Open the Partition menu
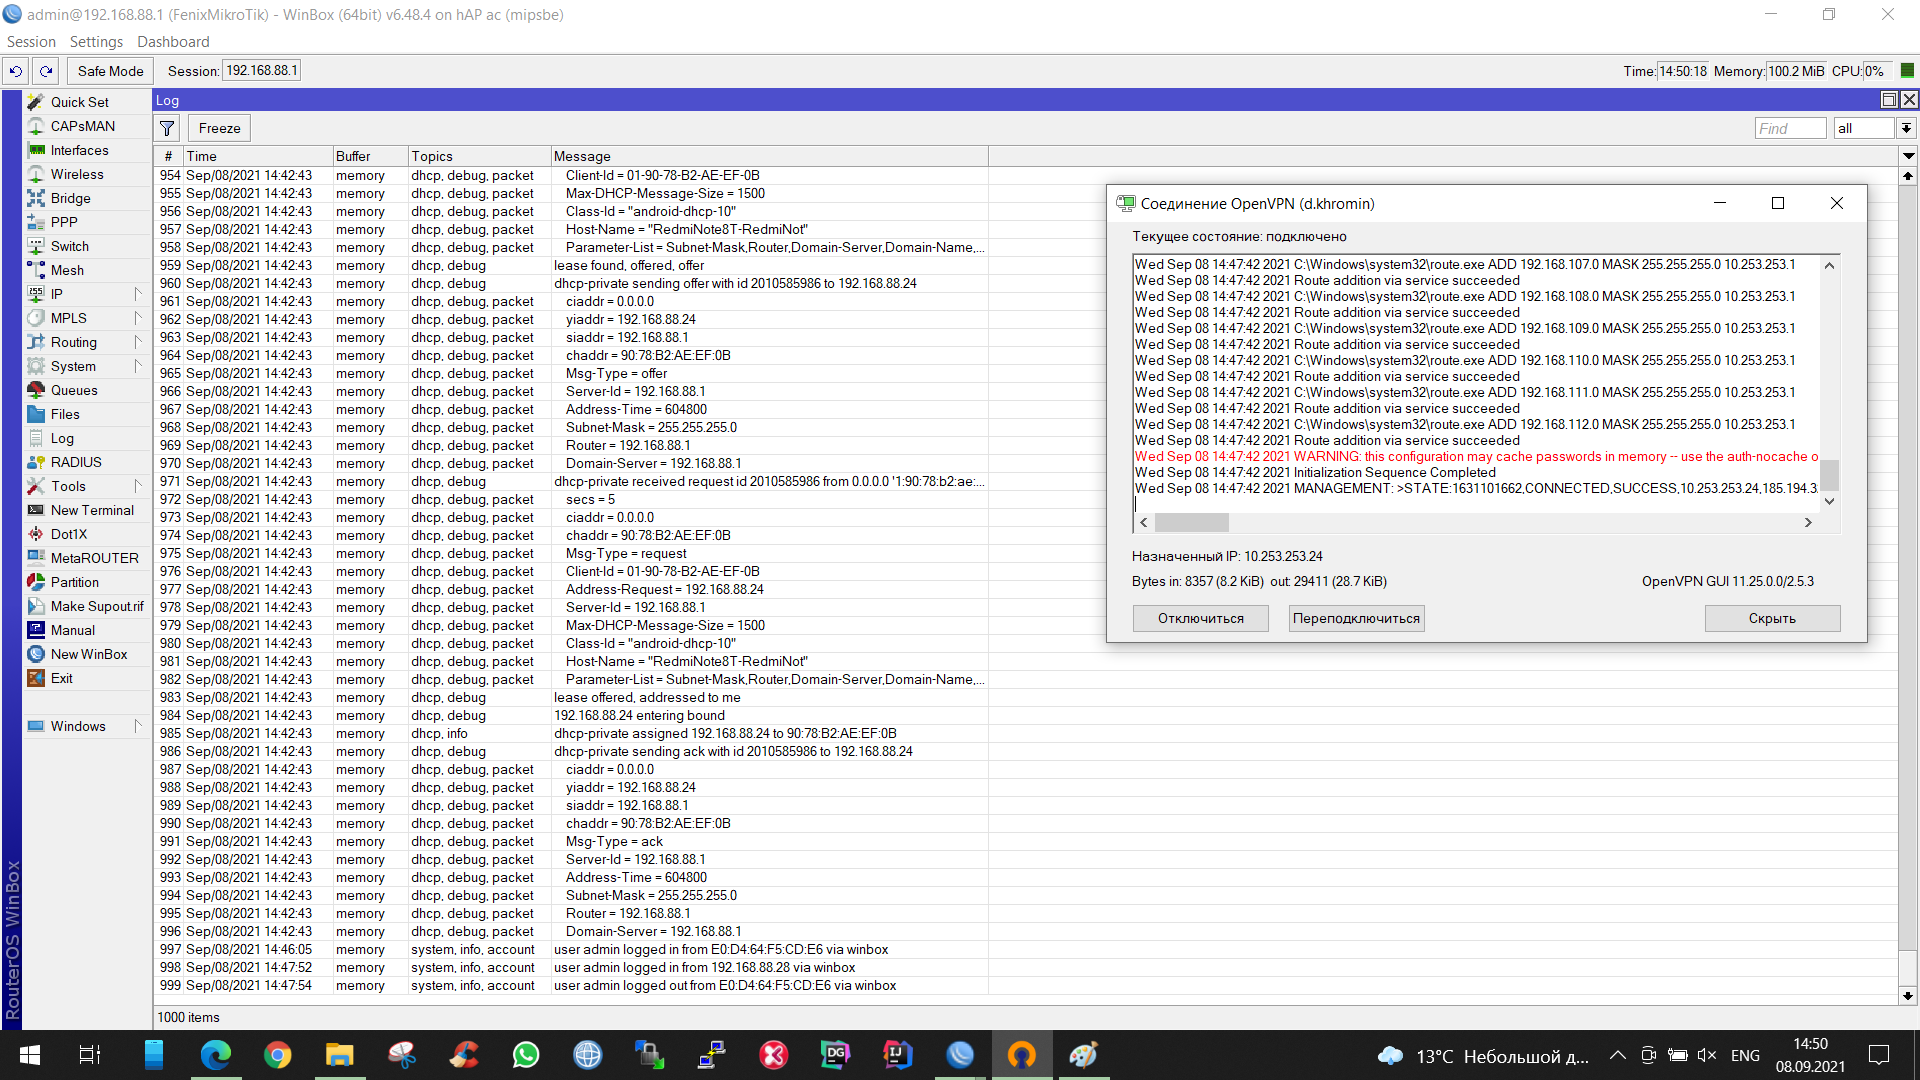This screenshot has width=1920, height=1080. [x=75, y=582]
